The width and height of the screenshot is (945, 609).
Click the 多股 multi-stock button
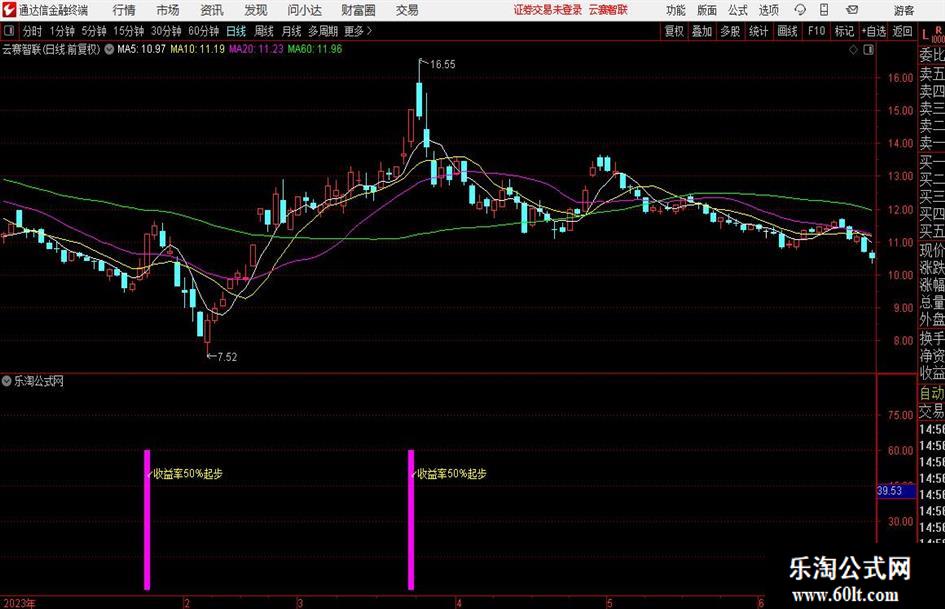point(730,31)
